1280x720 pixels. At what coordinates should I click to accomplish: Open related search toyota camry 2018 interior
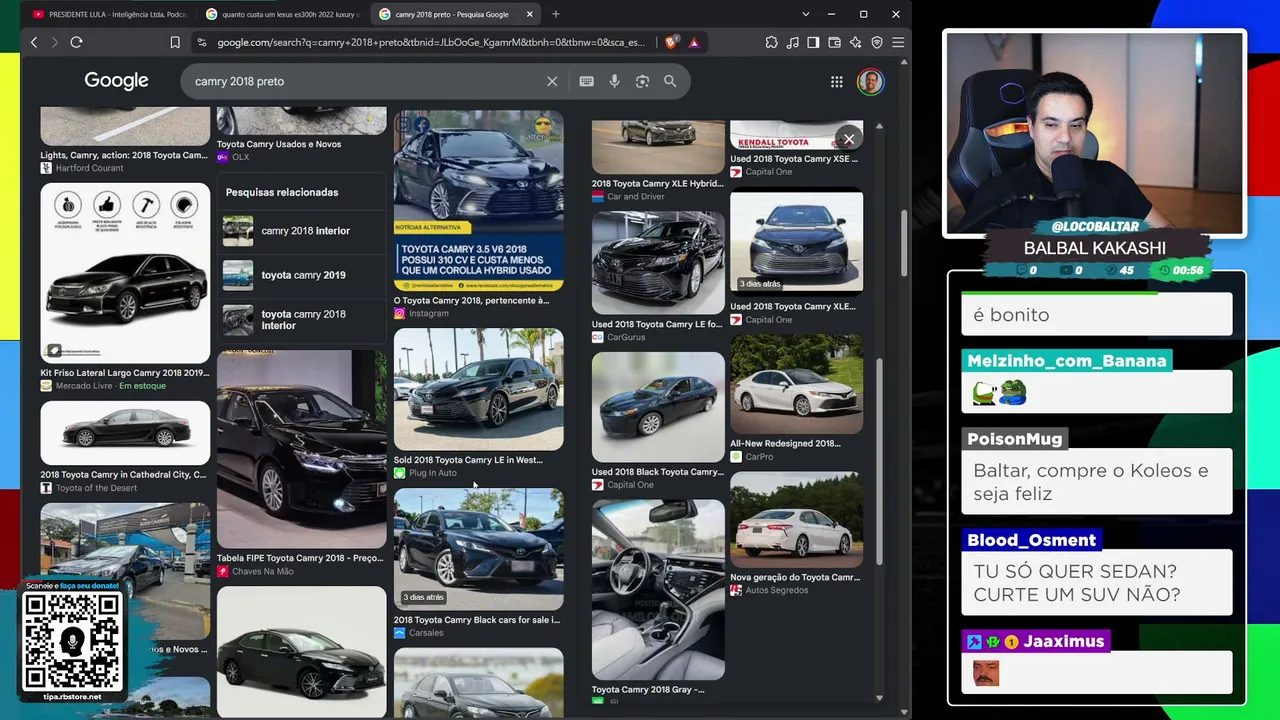pos(302,320)
